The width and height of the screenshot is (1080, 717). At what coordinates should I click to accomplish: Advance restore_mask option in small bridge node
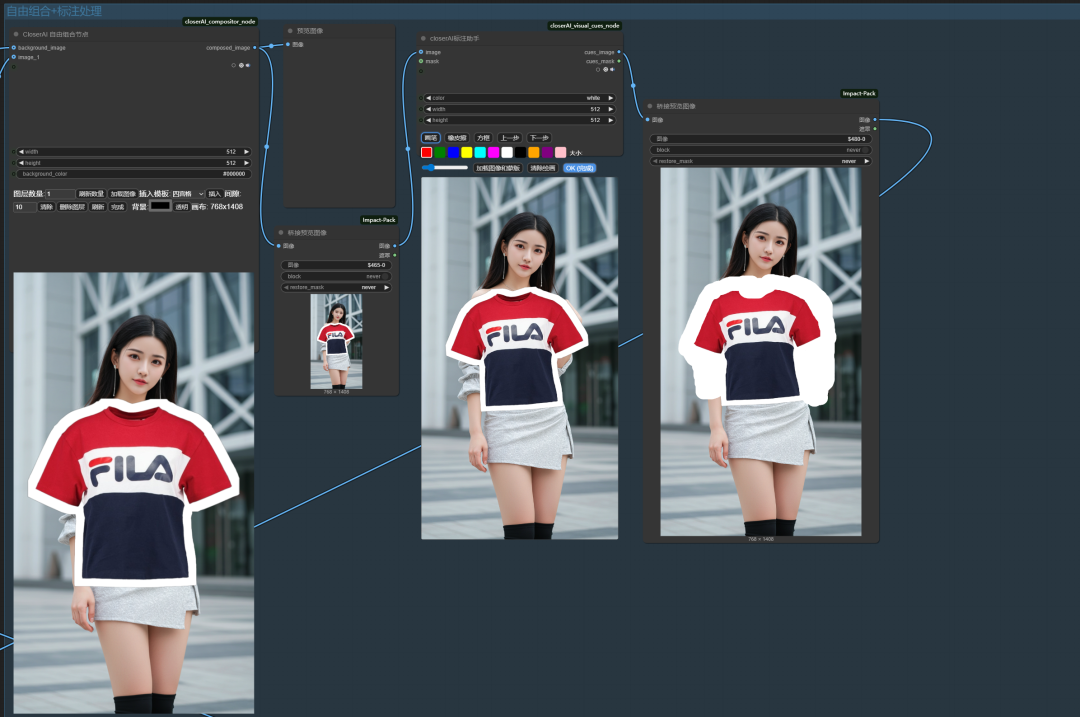(386, 287)
